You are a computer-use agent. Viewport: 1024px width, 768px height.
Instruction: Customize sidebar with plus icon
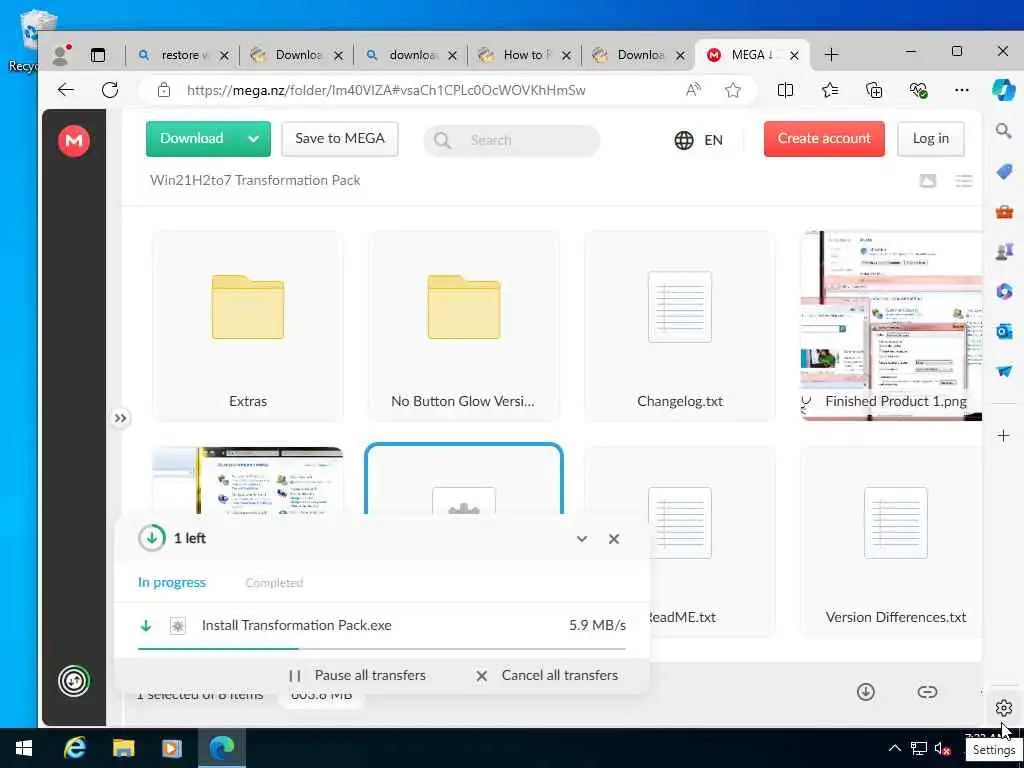pyautogui.click(x=1004, y=436)
